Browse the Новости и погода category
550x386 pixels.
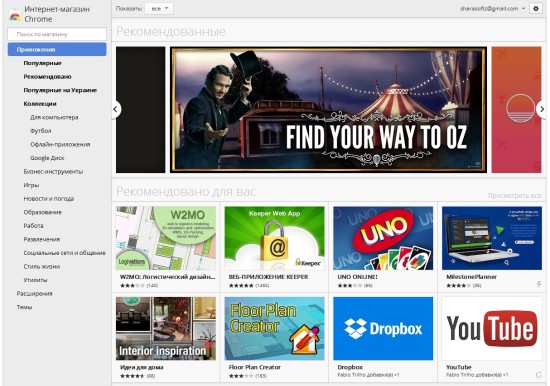(49, 199)
